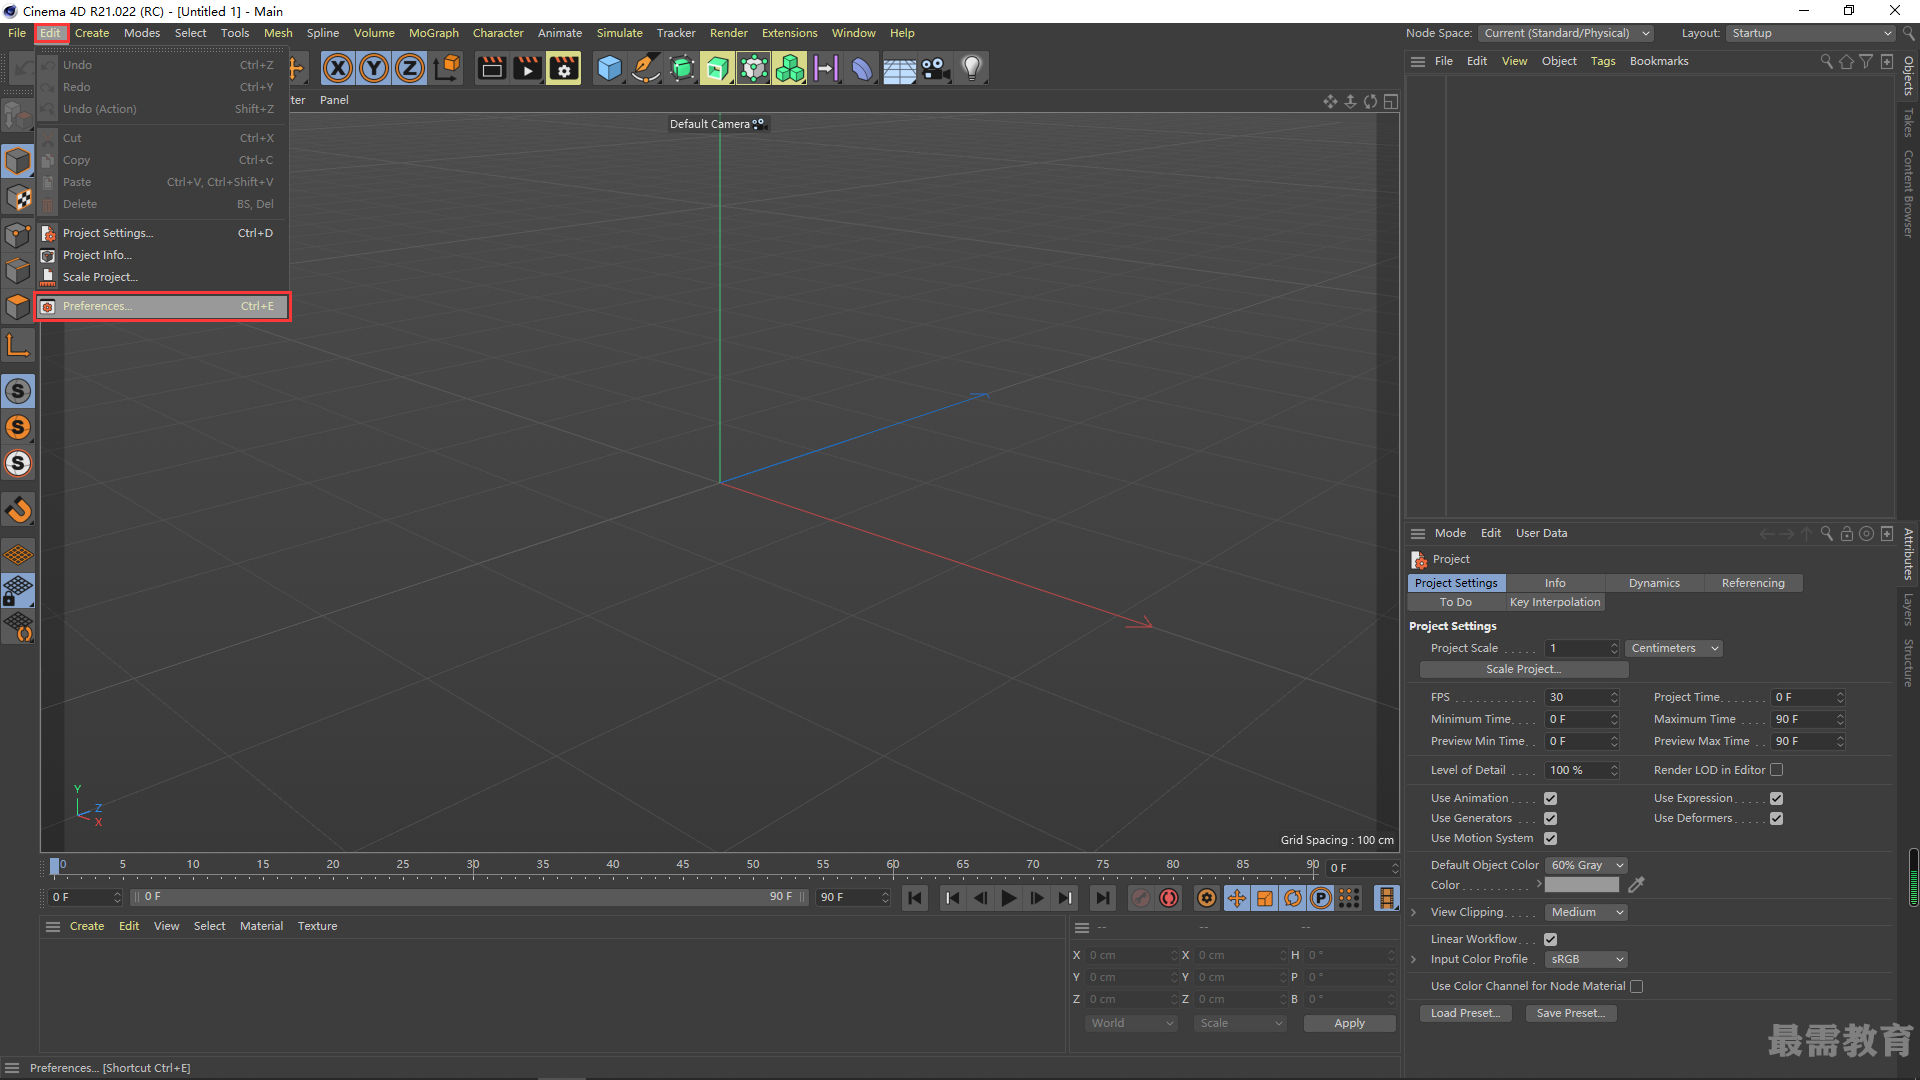Pick color with eyedropper icon
This screenshot has height=1080, width=1920.
coord(1636,885)
